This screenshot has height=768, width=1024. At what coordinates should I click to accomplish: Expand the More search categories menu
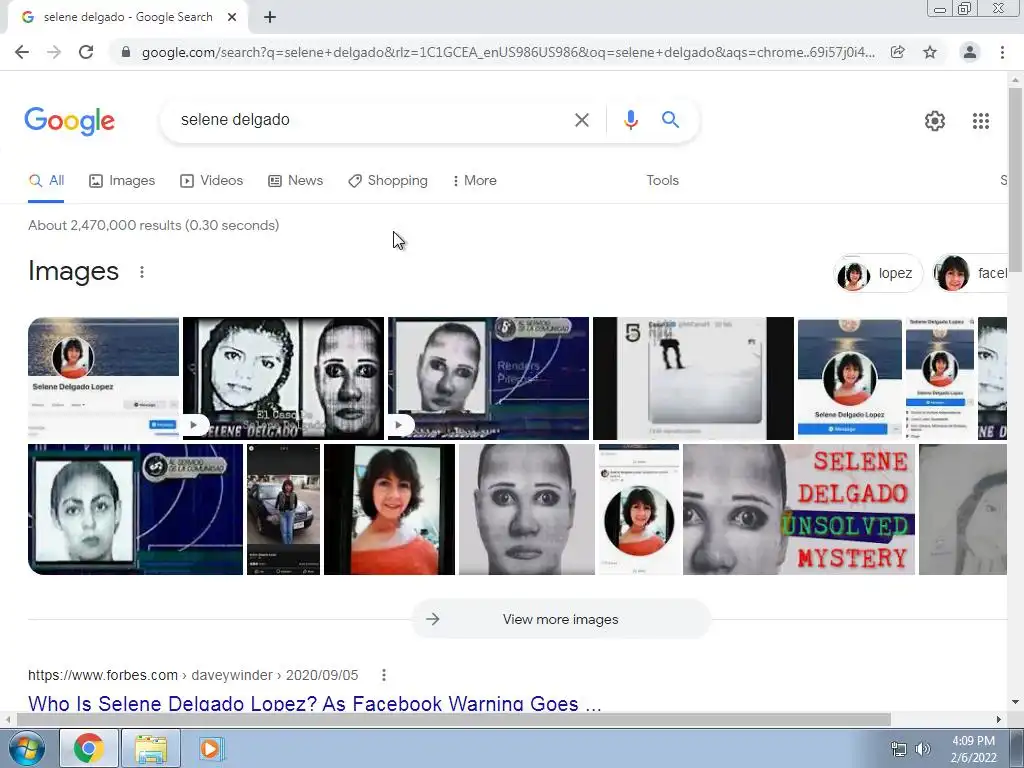475,181
